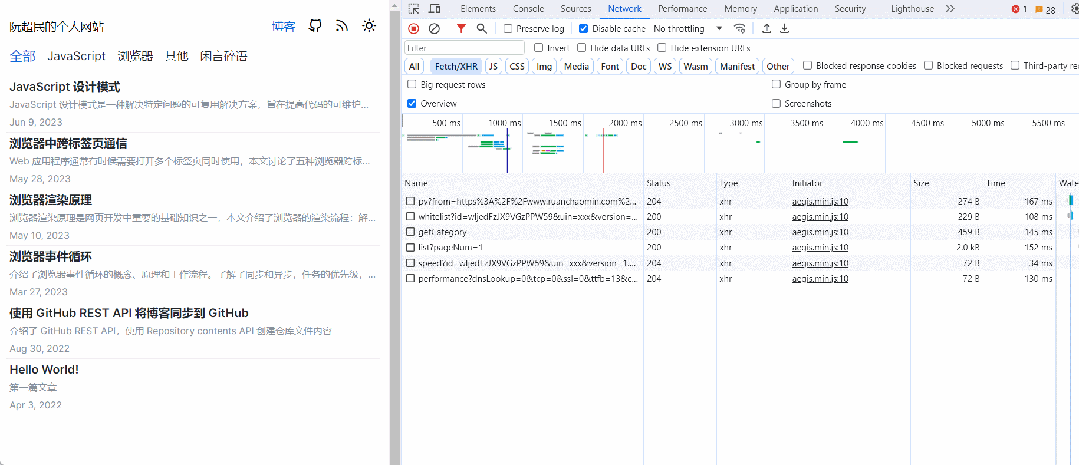Open the GitHub icon on the website
Image resolution: width=1079 pixels, height=465 pixels.
(314, 26)
